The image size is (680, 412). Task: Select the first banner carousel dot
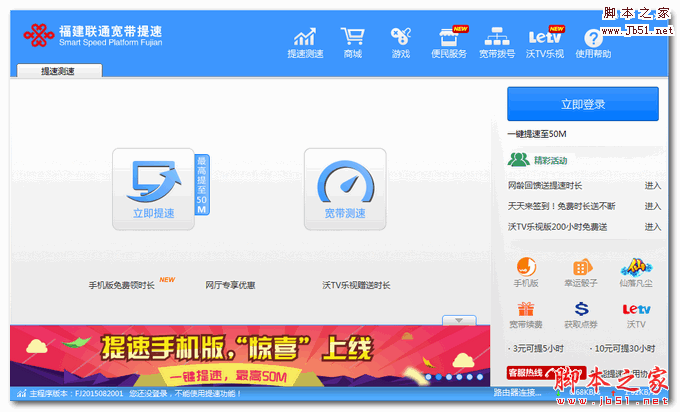tap(428, 377)
